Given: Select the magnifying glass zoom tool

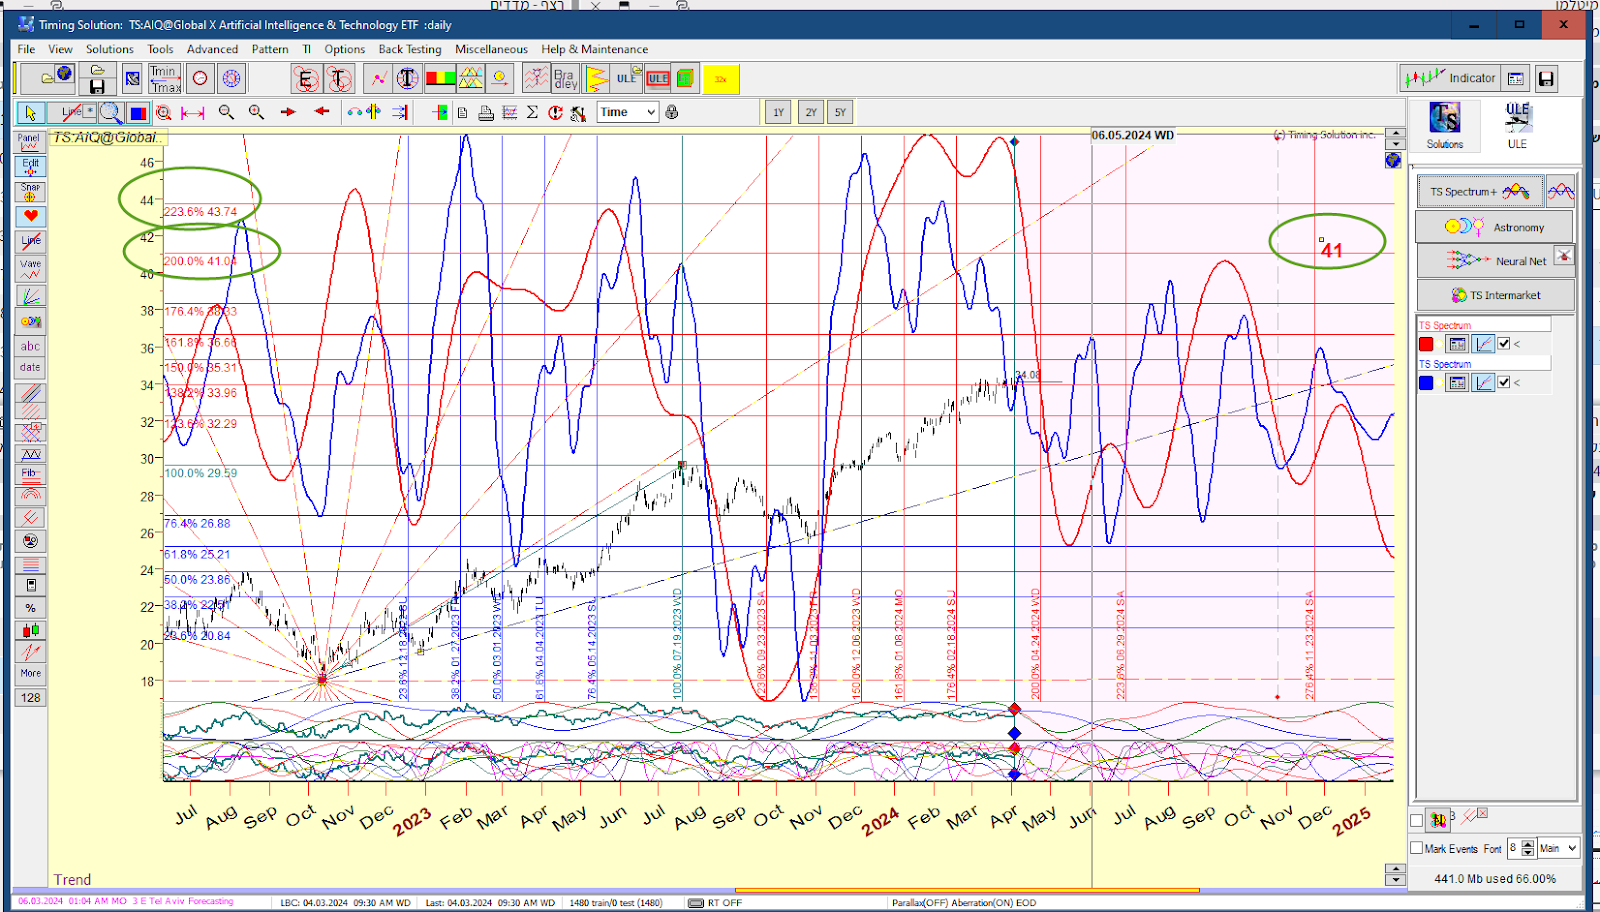Looking at the screenshot, I should [110, 113].
